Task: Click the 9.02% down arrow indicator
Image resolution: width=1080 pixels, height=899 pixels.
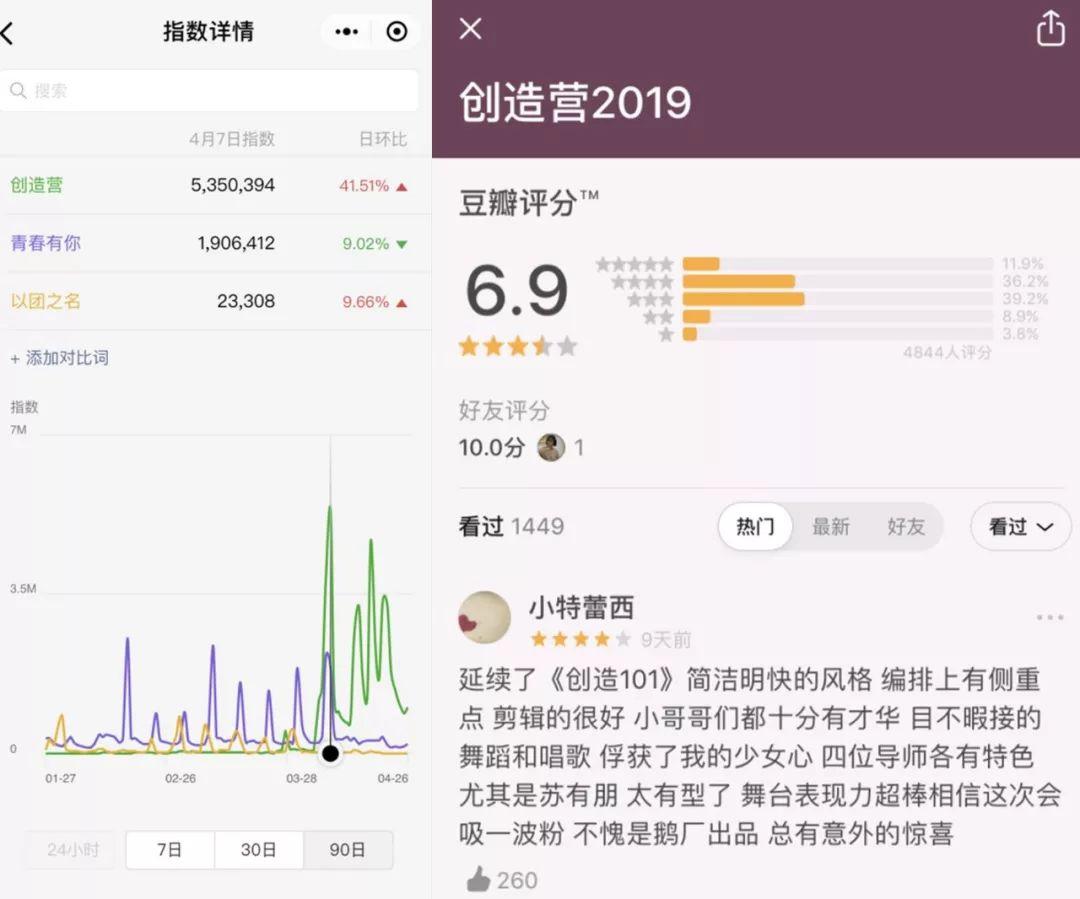Action: (402, 244)
